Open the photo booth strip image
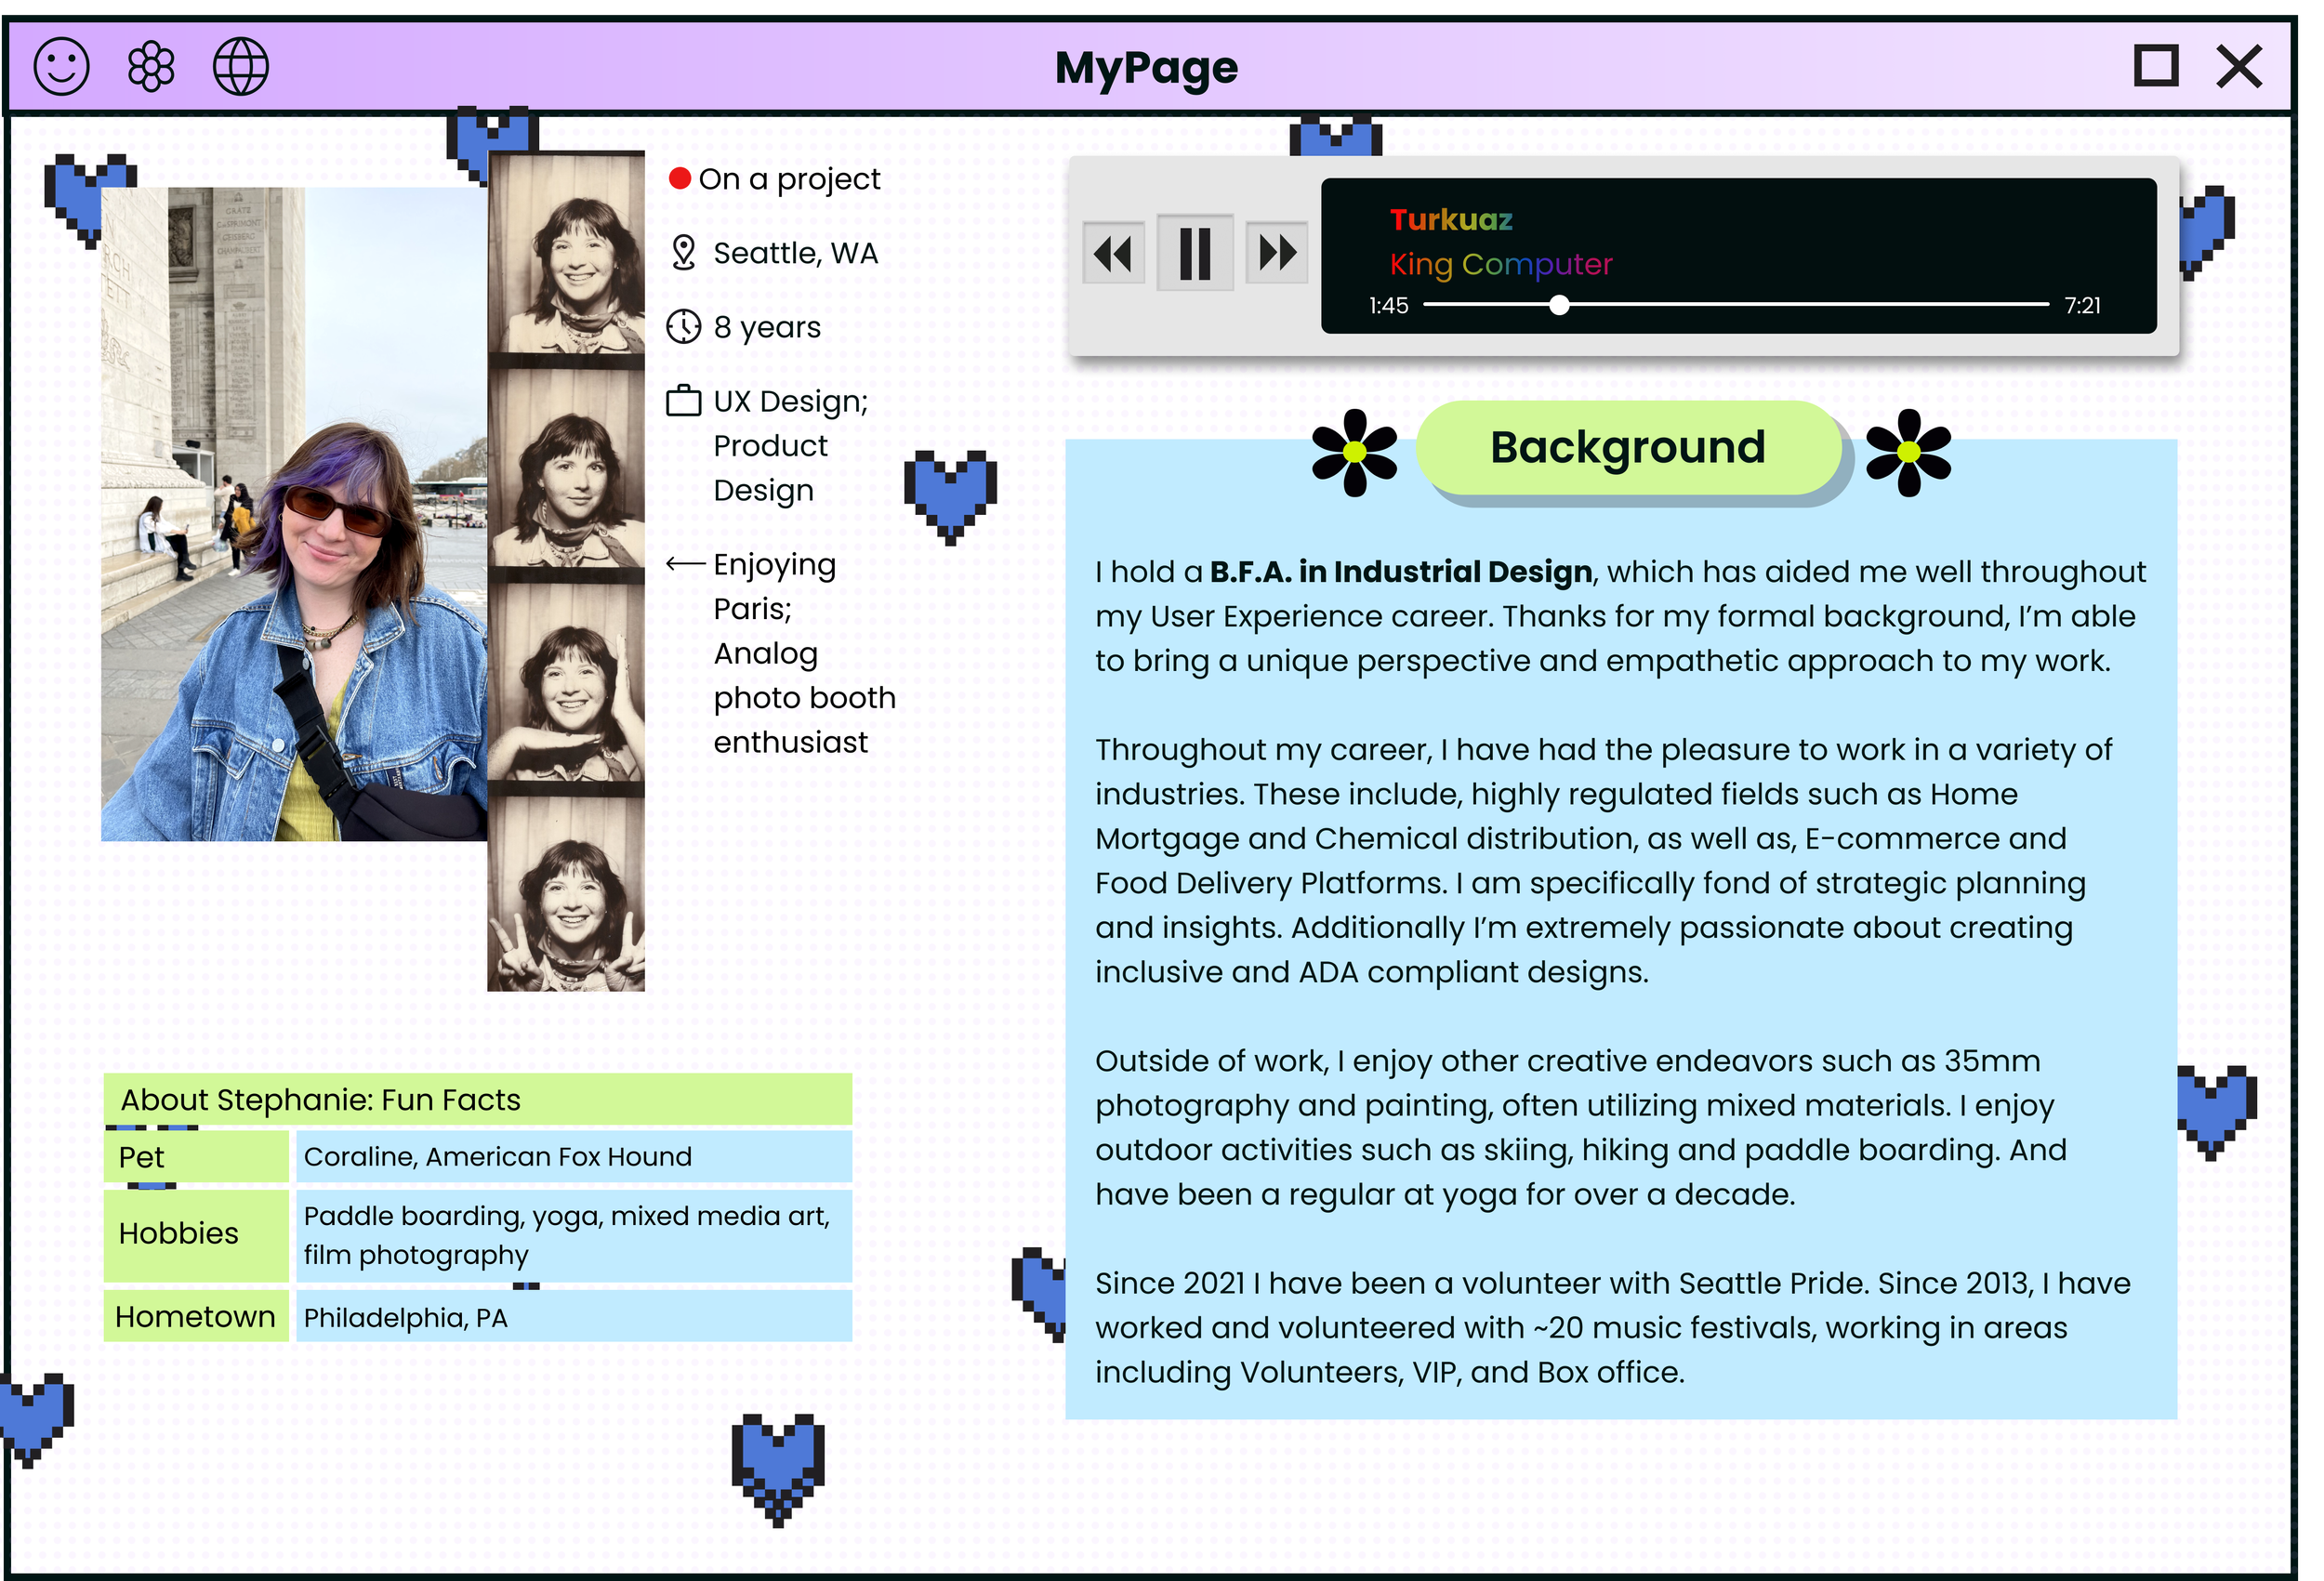The width and height of the screenshot is (2324, 1581). pyautogui.click(x=566, y=572)
